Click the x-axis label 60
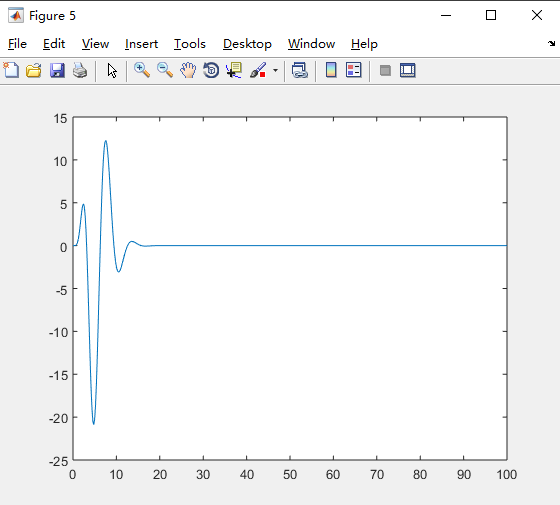 click(x=333, y=475)
